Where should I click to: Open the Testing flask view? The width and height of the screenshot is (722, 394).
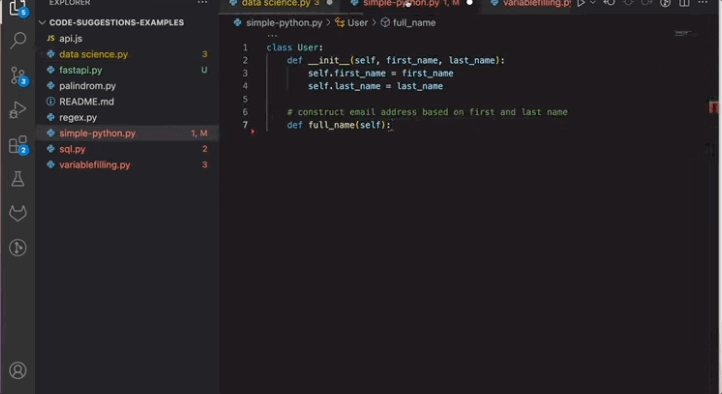coord(17,179)
